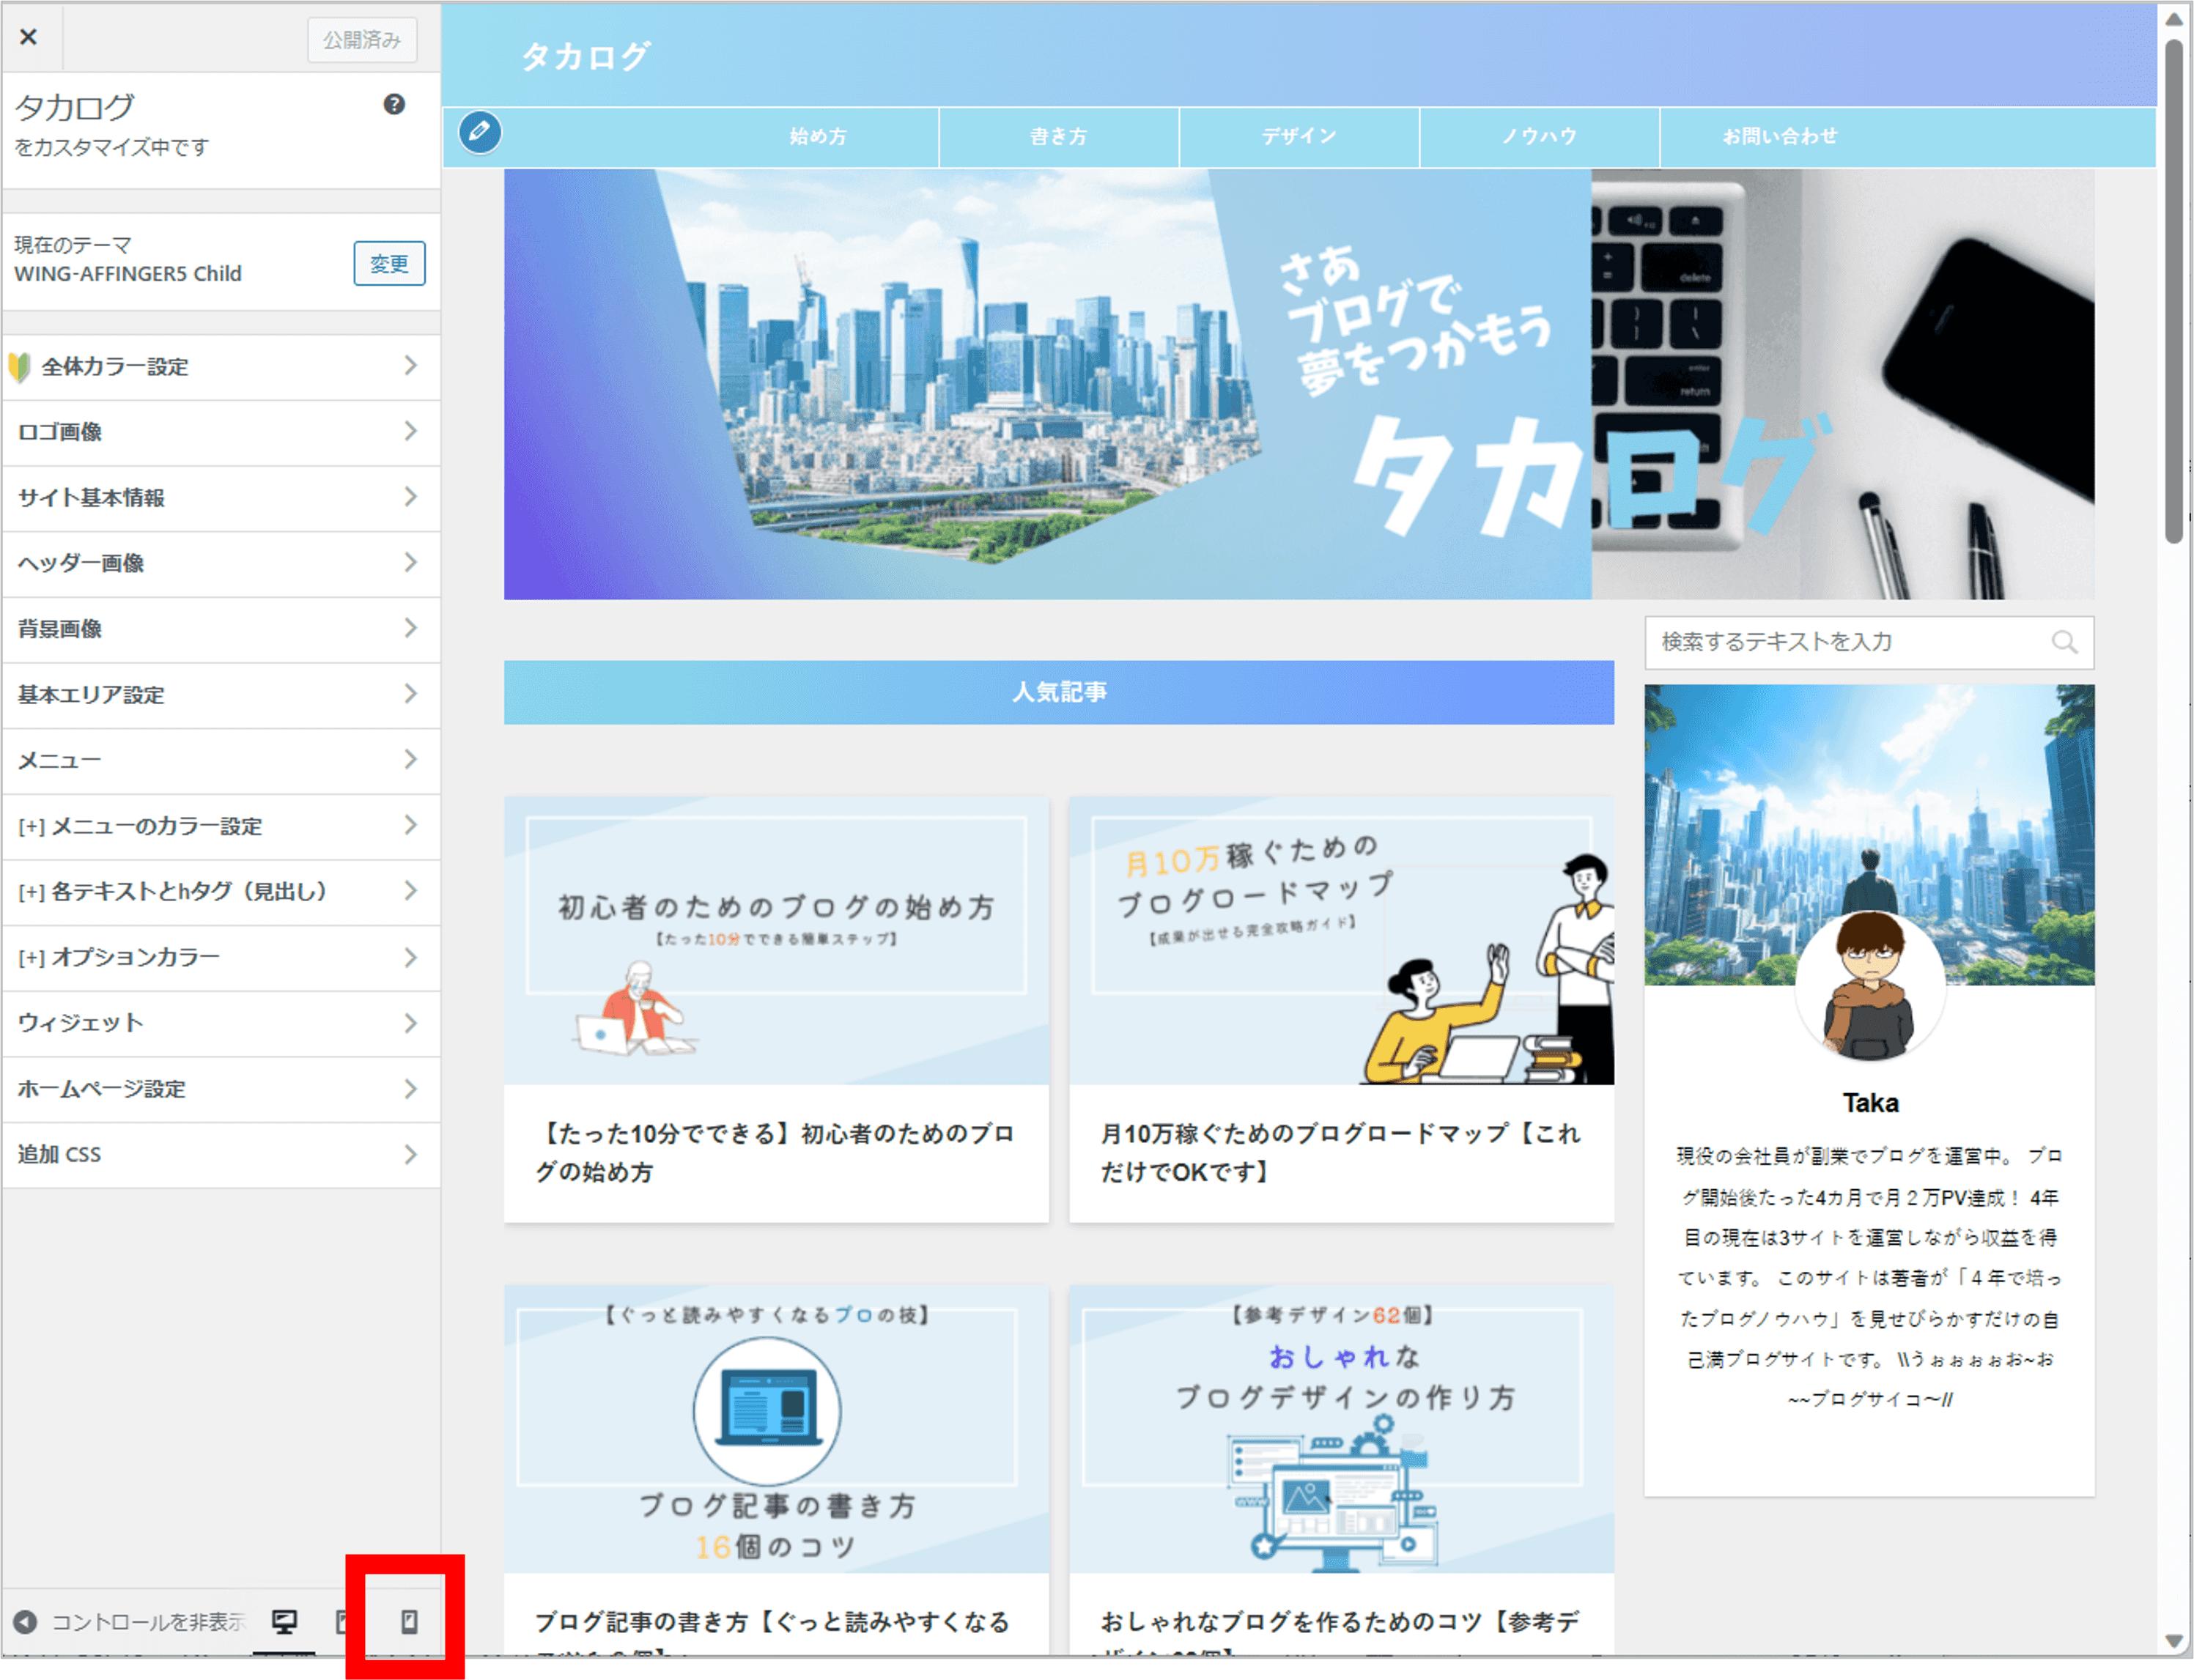Open link おしゃれなブログを作るためのコツ
The width and height of the screenshot is (2194, 1680).
1340,1622
